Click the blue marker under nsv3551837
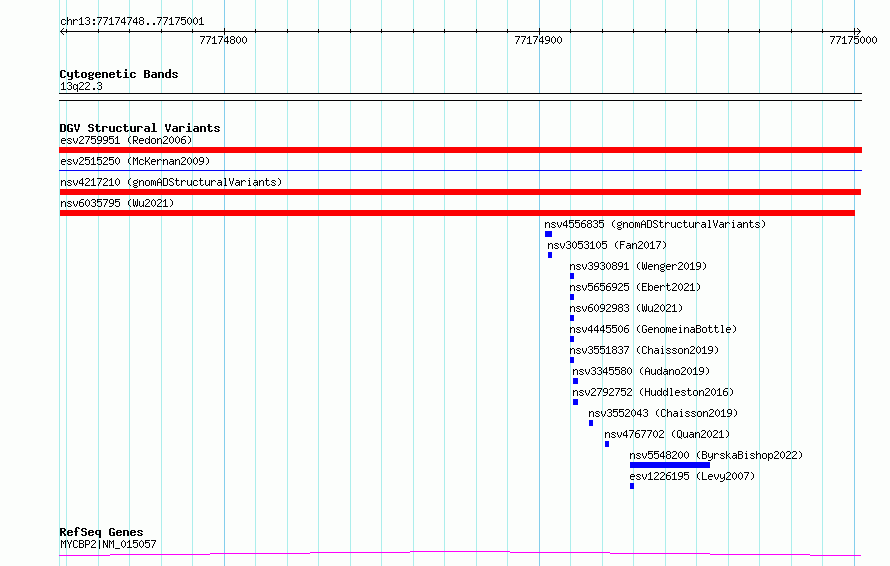Screen dimensions: 890x566 click(572, 360)
